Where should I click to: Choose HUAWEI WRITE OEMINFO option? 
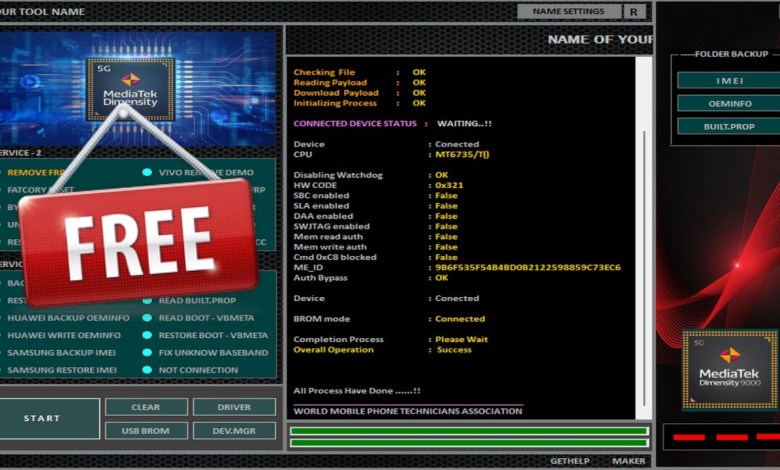68,335
